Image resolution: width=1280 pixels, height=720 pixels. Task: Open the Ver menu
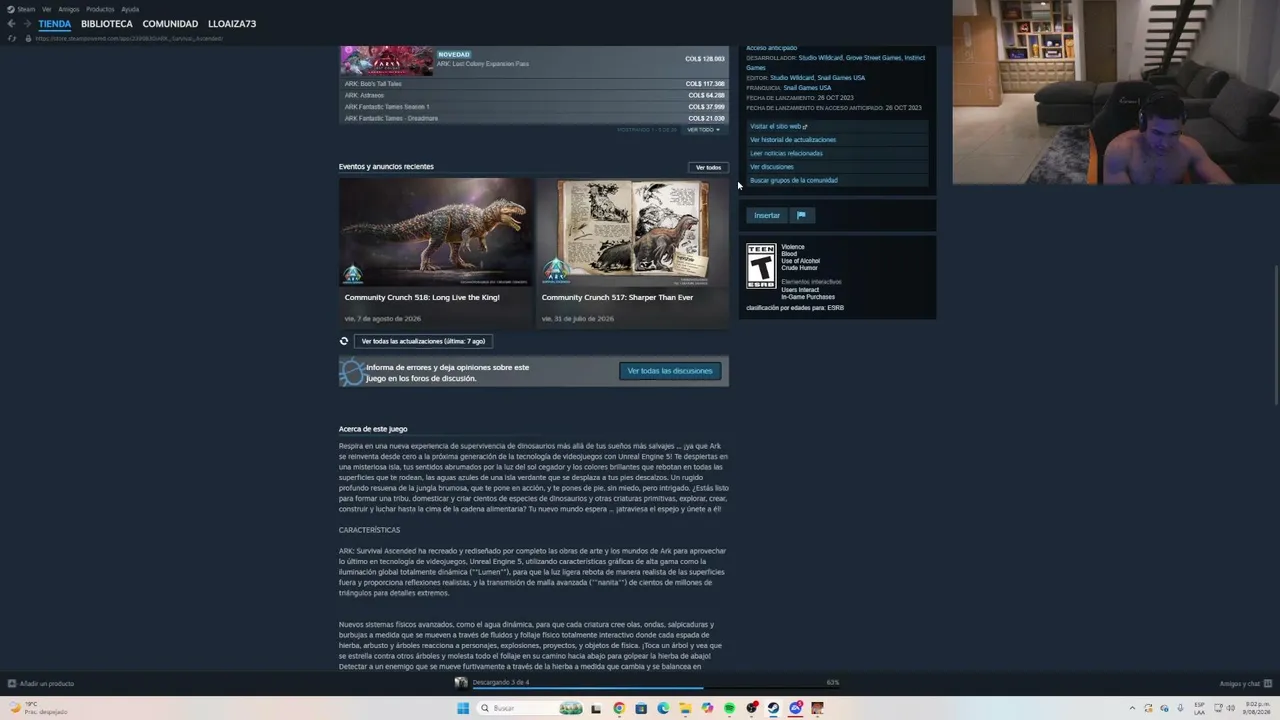pyautogui.click(x=46, y=9)
